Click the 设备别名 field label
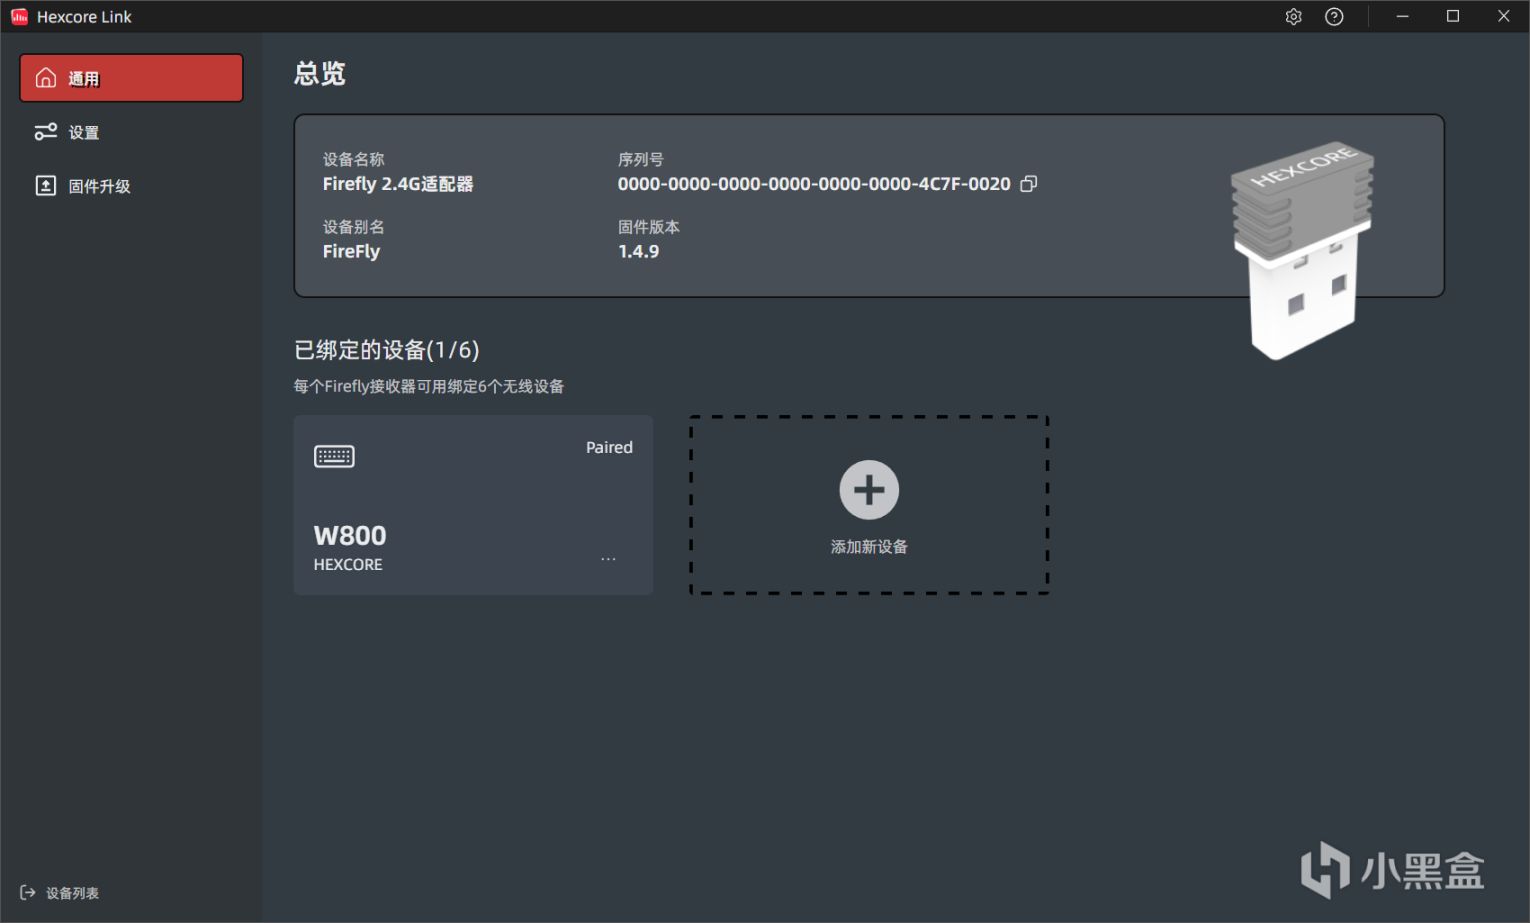 pos(353,228)
